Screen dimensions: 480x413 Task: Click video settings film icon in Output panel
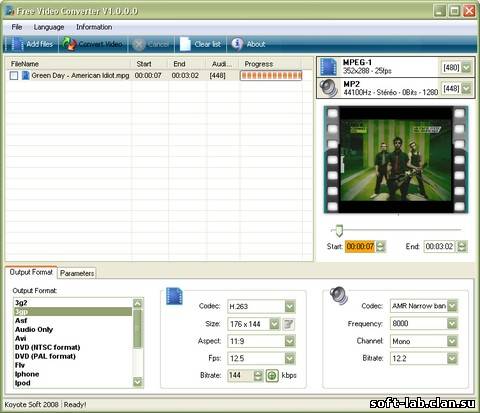pyautogui.click(x=174, y=296)
